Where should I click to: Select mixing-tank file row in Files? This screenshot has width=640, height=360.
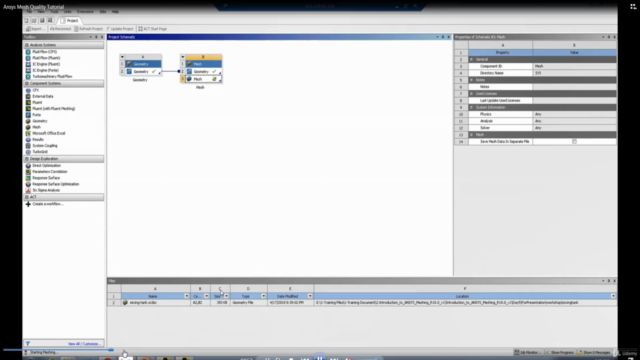click(362, 303)
